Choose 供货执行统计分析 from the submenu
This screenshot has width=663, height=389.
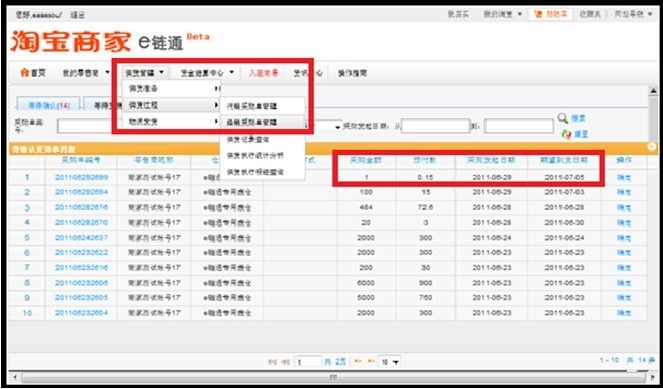[x=255, y=156]
